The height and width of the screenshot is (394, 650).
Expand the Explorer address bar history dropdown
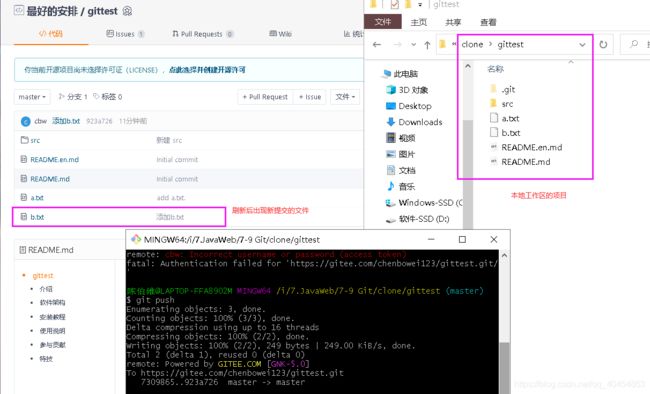[x=582, y=44]
